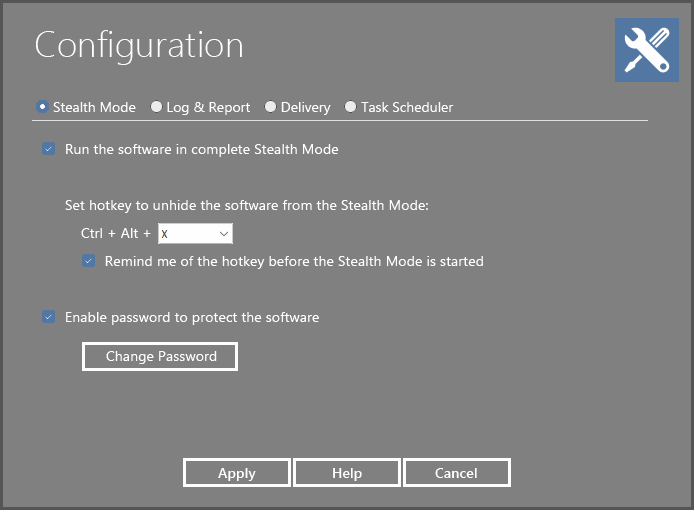Click 'Remind me of the hotkey' label text
694x510 pixels.
tap(294, 261)
